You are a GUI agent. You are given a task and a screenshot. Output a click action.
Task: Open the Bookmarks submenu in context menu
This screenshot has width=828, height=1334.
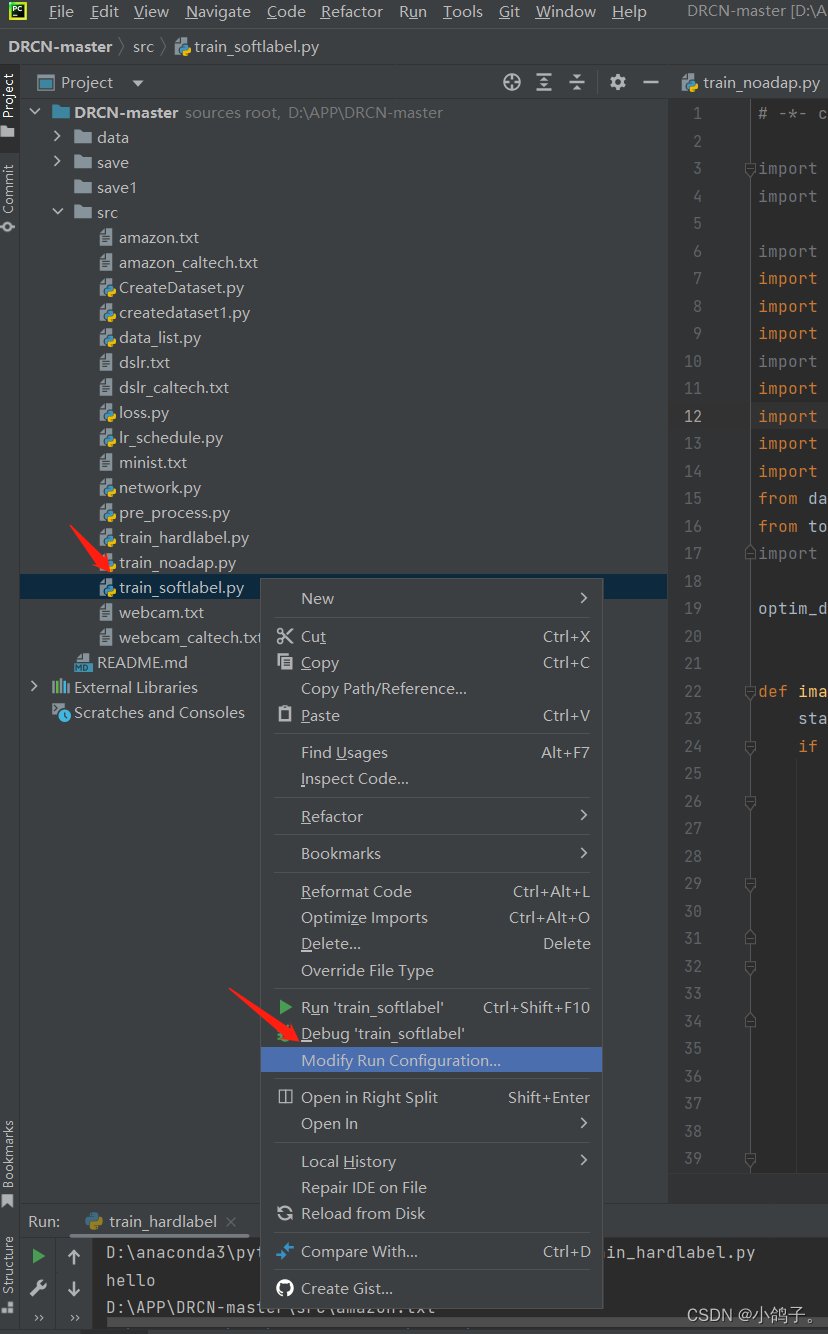point(431,853)
